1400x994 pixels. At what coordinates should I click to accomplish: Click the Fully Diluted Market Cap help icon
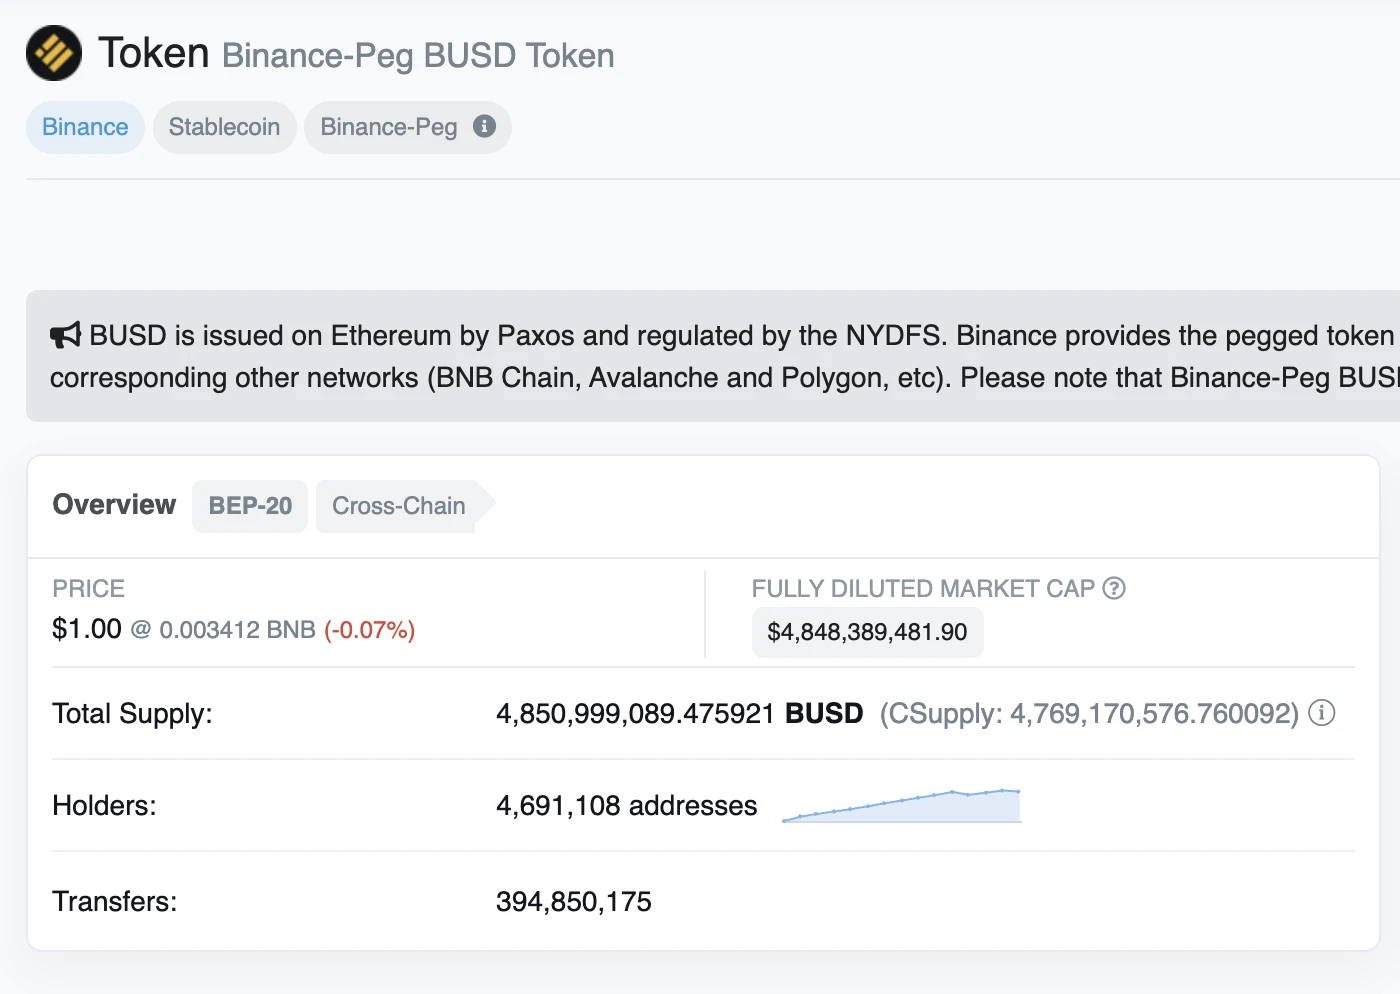pyautogui.click(x=1114, y=588)
